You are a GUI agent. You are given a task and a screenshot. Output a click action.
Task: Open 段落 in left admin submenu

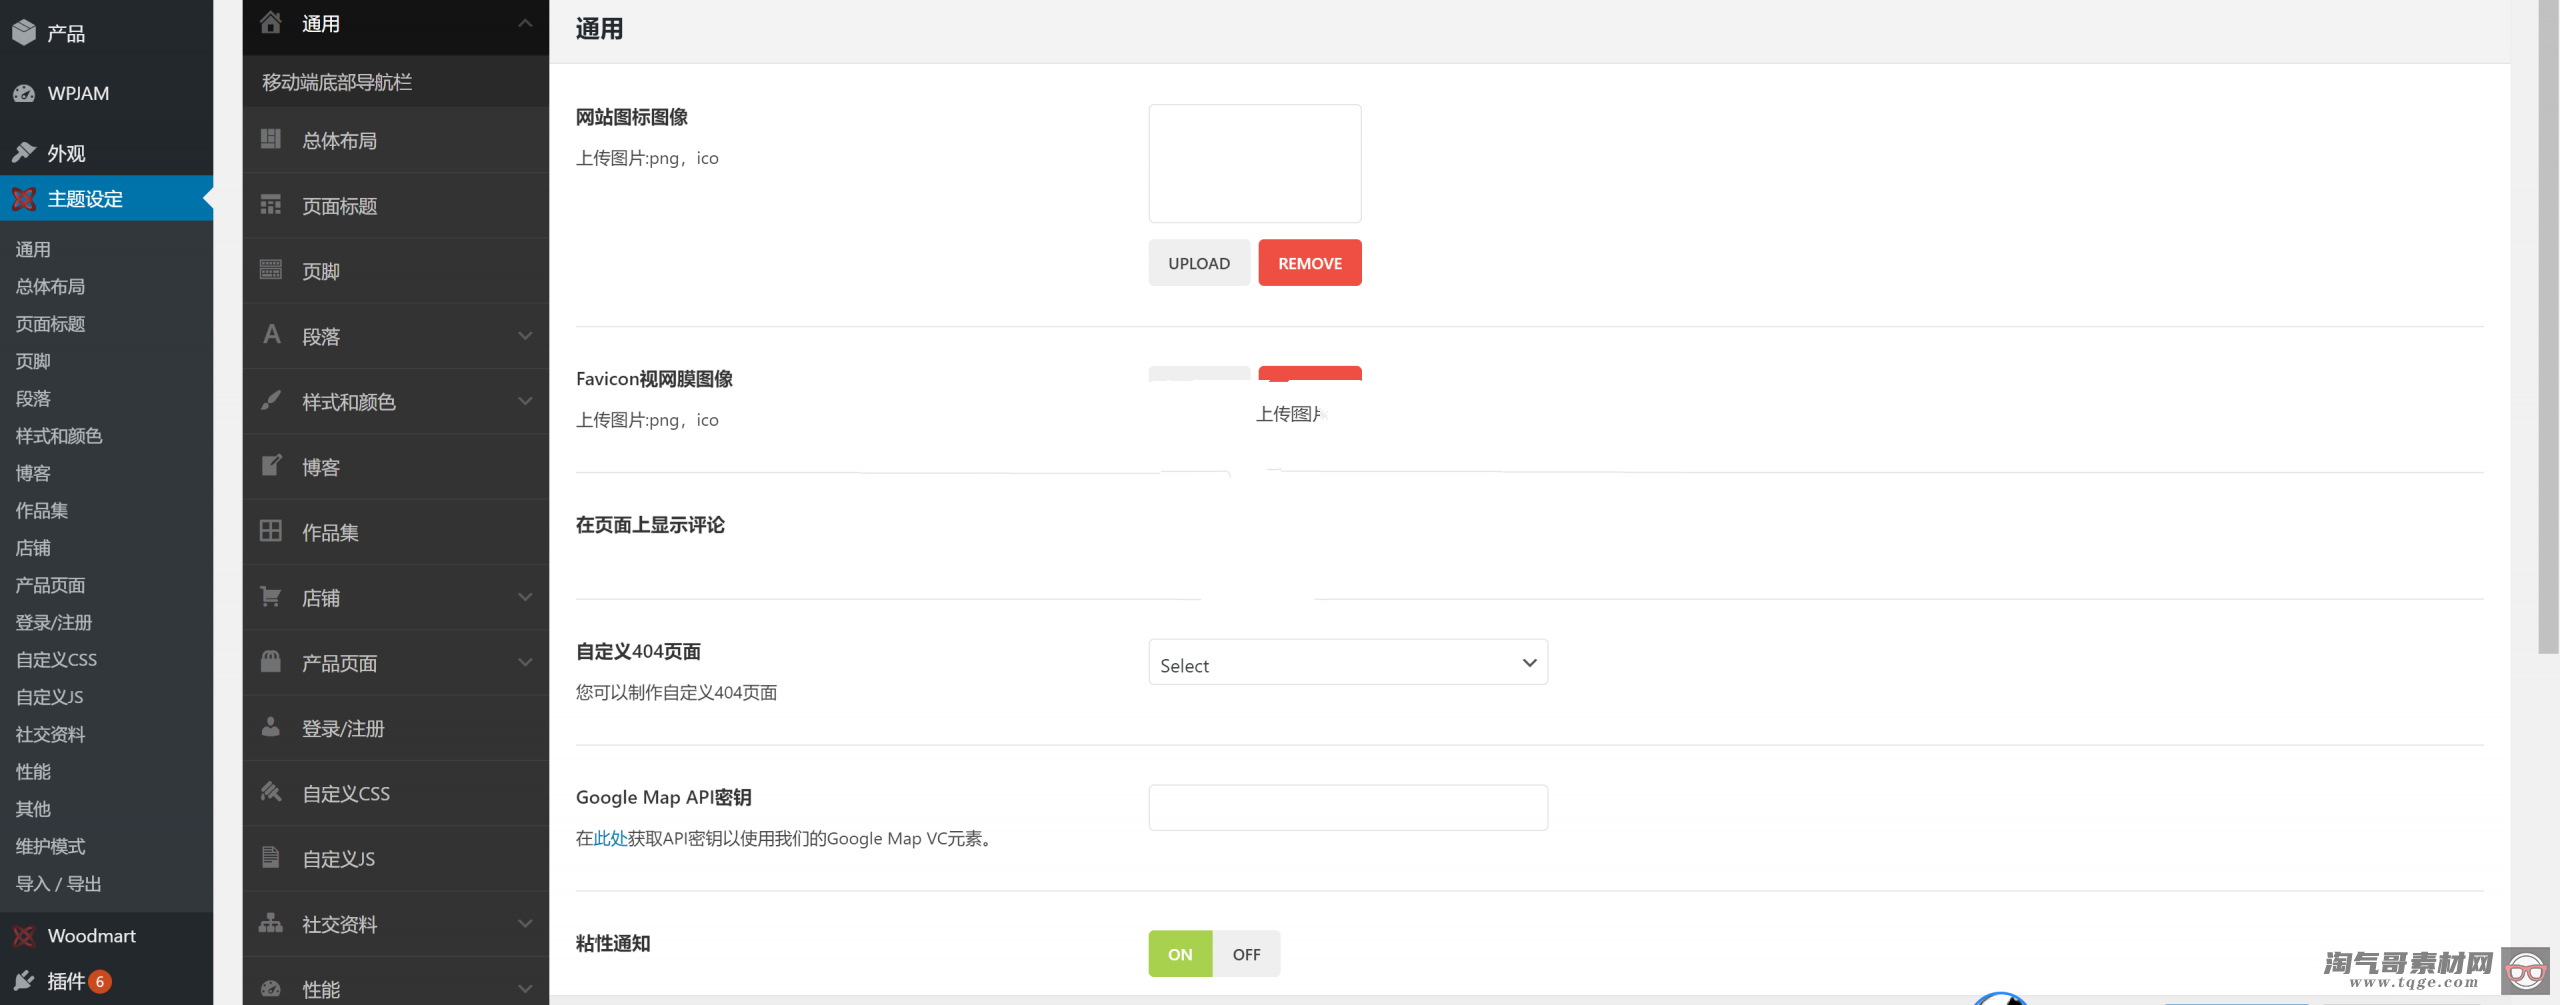click(33, 399)
